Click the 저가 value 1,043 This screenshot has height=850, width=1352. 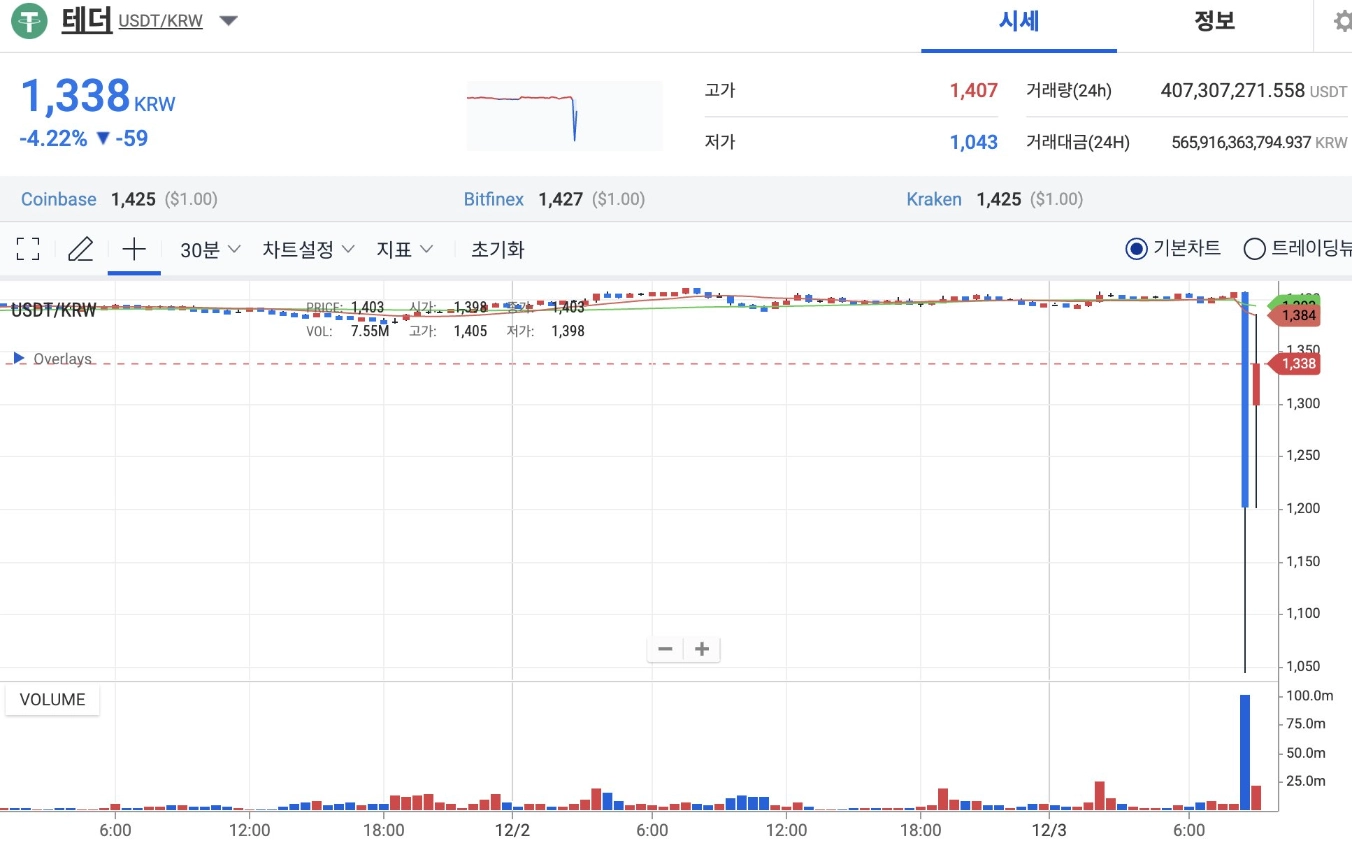click(x=974, y=142)
